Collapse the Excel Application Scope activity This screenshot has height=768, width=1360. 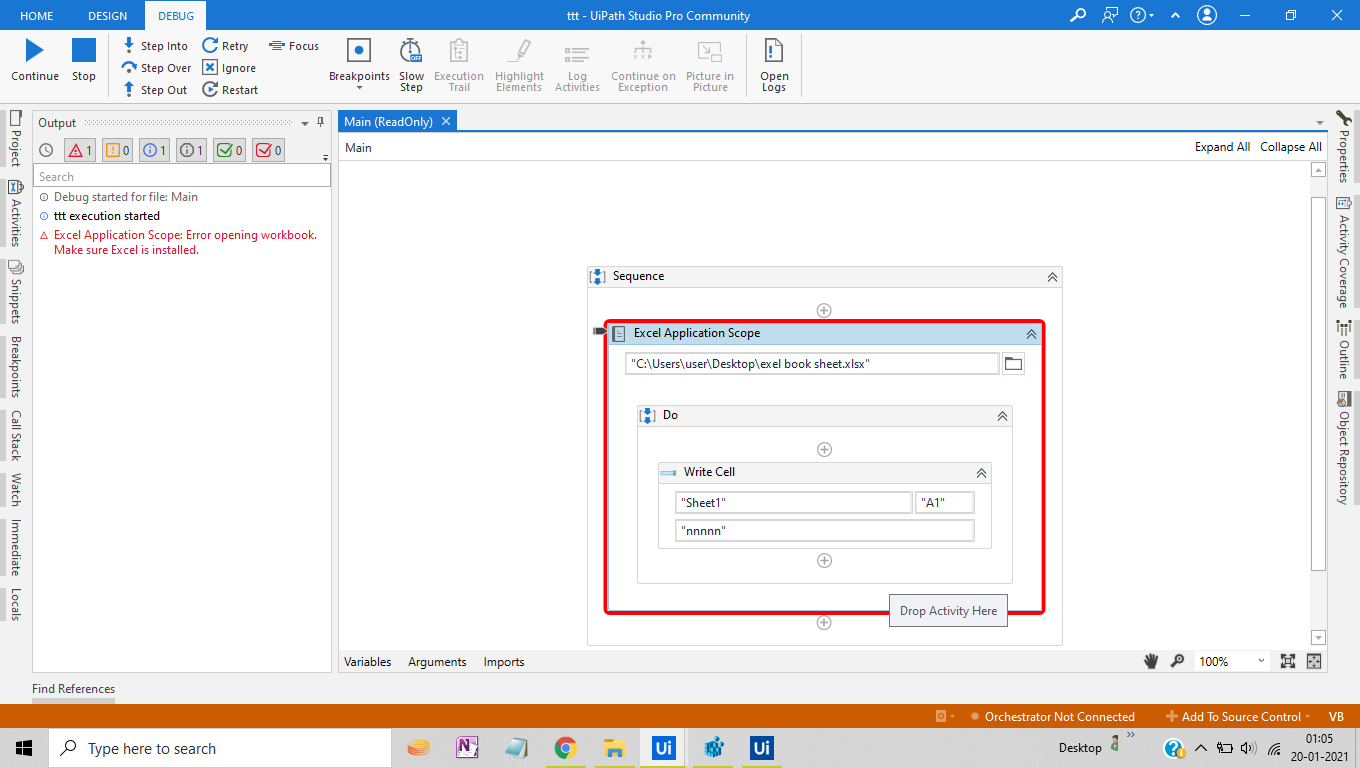1032,334
